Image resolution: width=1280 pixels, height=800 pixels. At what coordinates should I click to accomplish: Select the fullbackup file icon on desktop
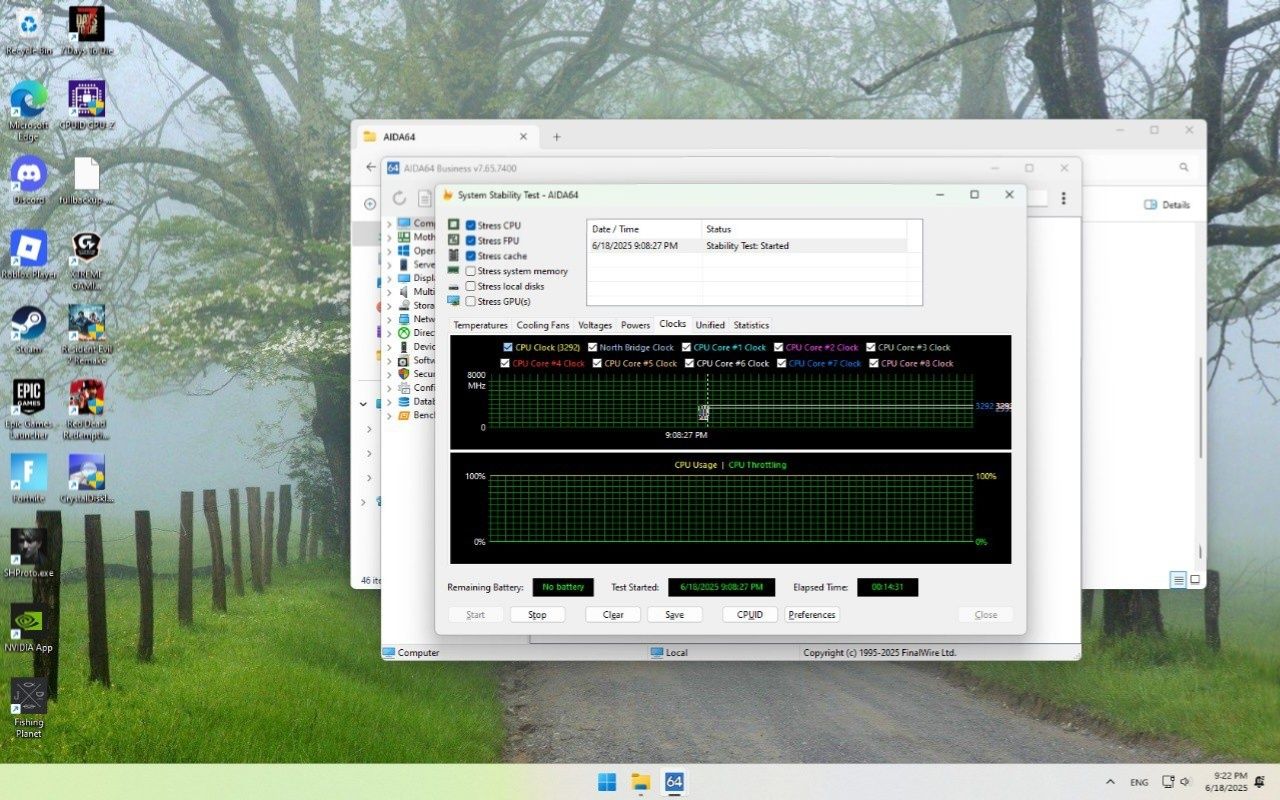pyautogui.click(x=87, y=180)
